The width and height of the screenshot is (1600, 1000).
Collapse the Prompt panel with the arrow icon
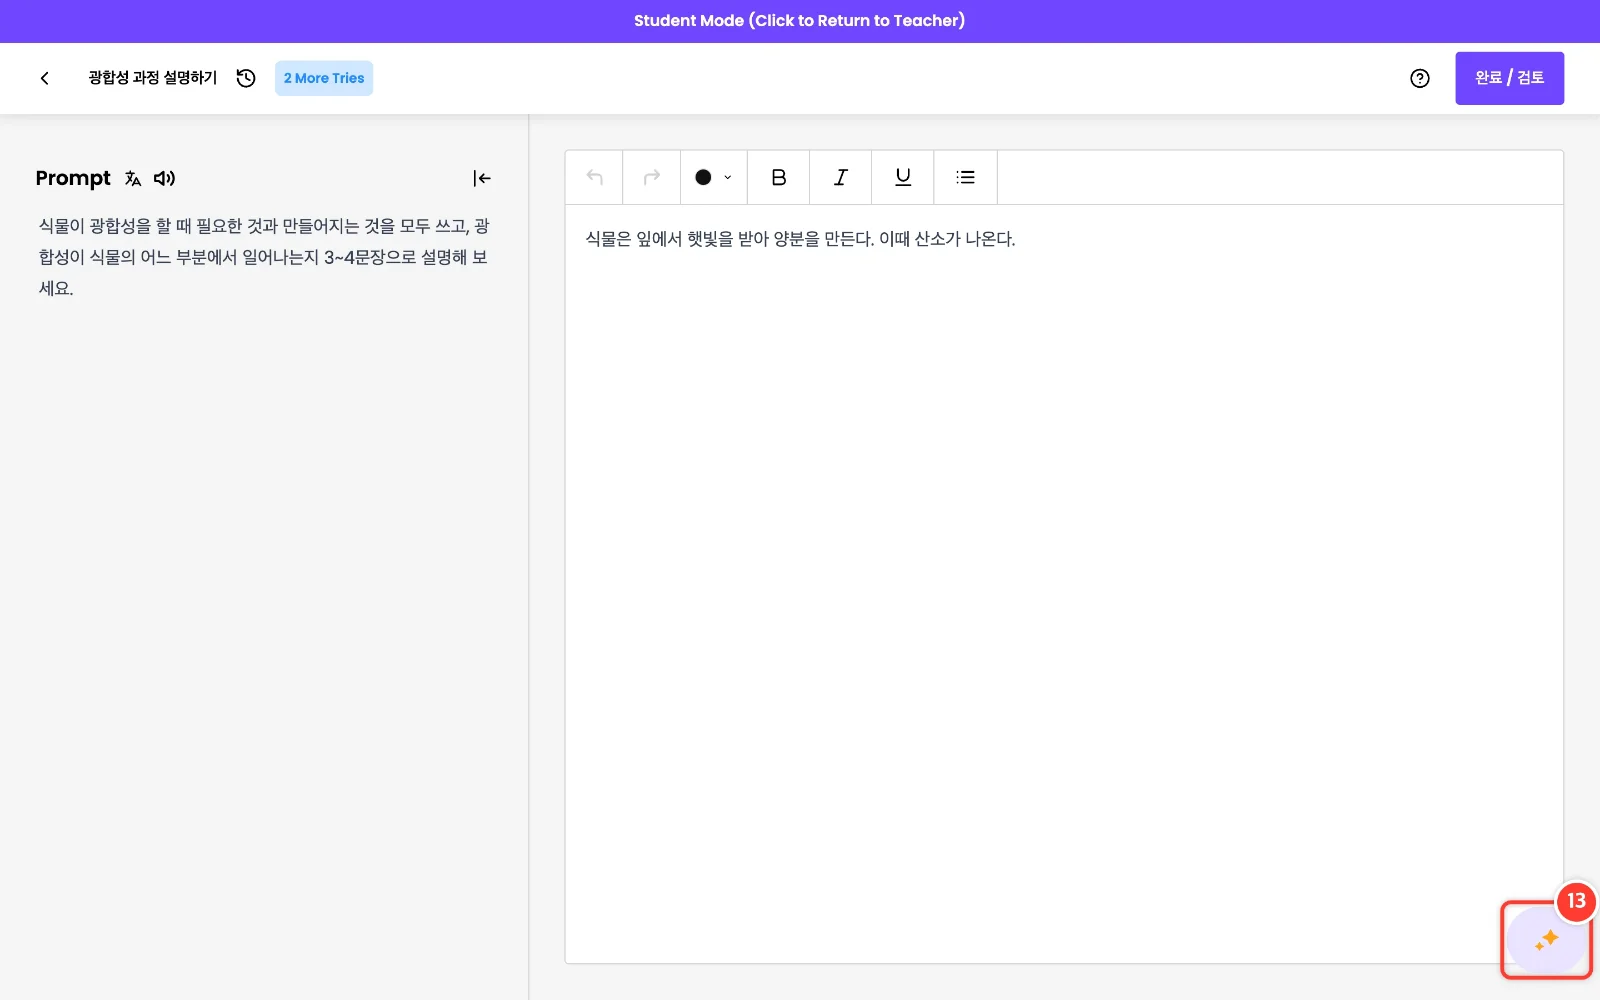[x=482, y=178]
